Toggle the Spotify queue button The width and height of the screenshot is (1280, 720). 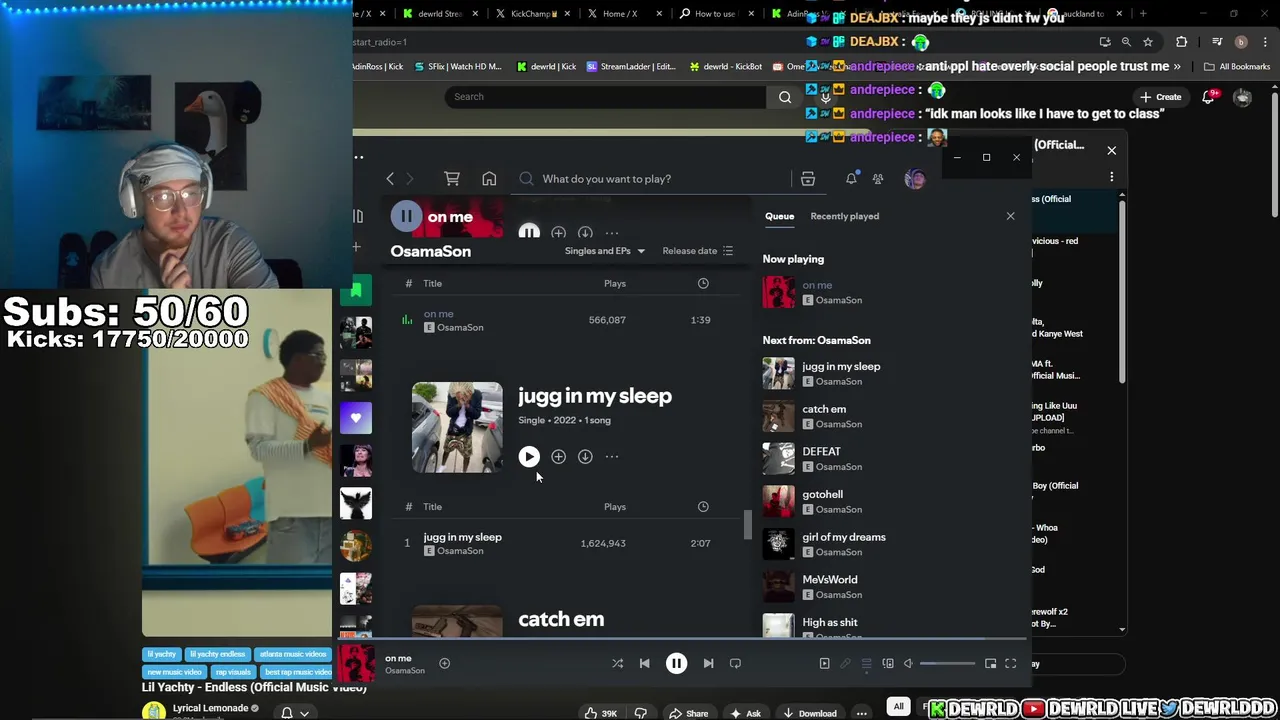866,663
